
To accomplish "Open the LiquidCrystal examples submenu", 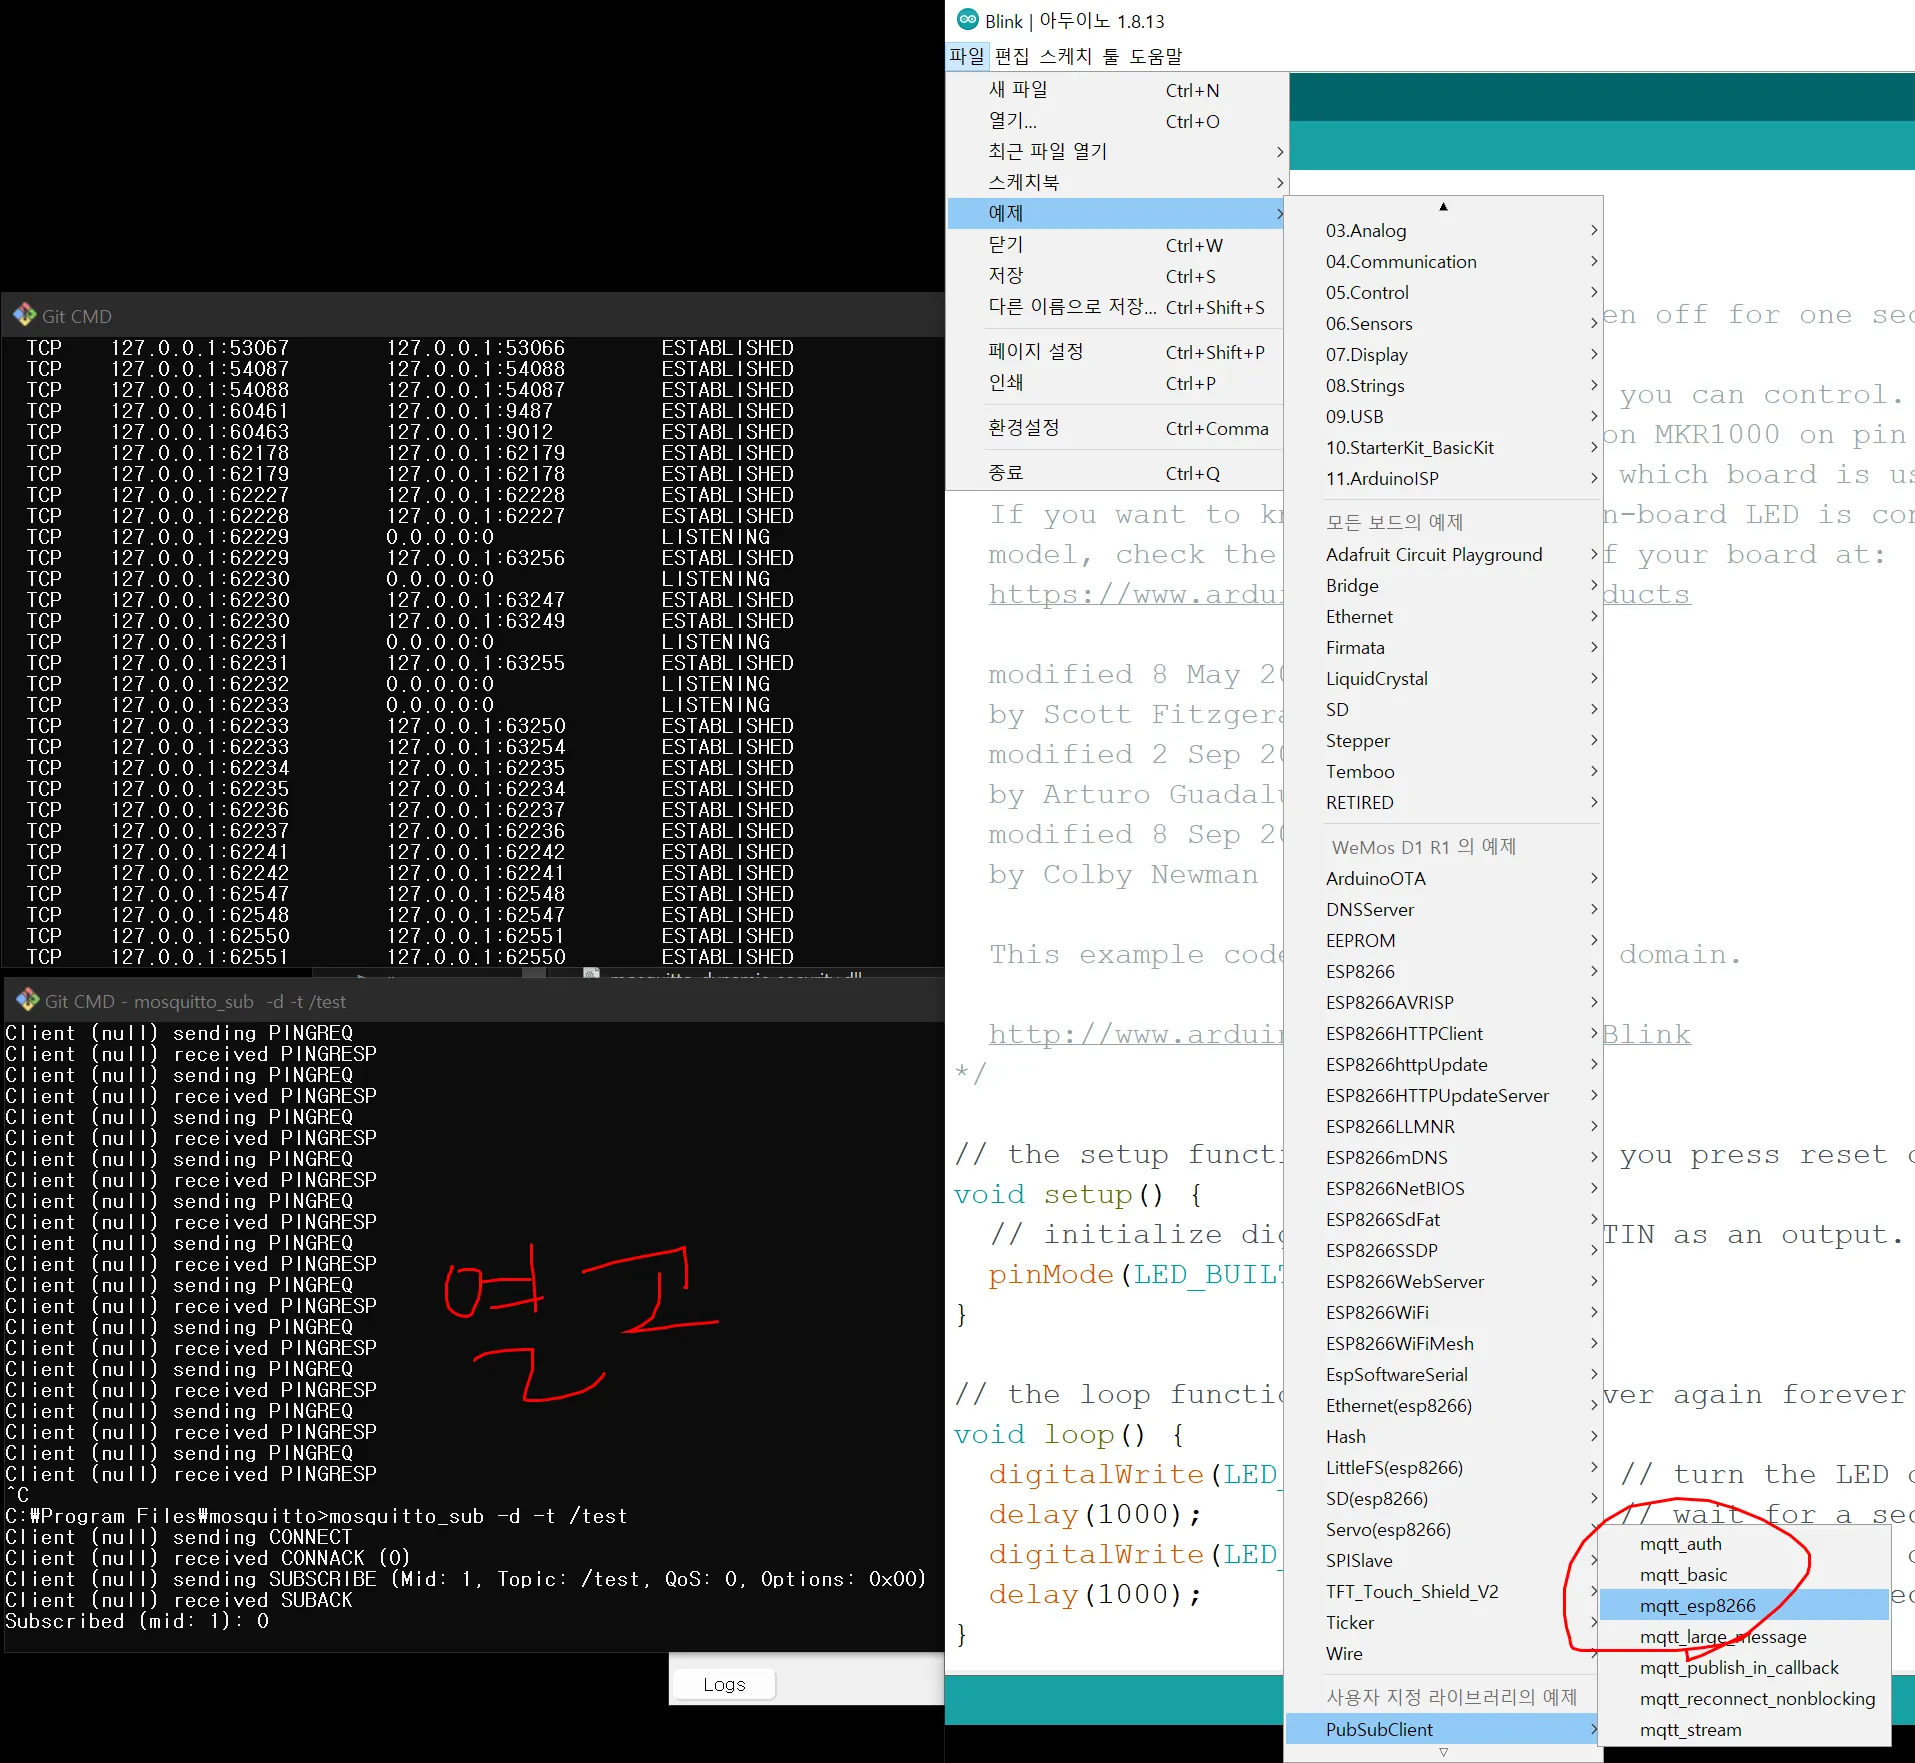I will coord(1443,679).
